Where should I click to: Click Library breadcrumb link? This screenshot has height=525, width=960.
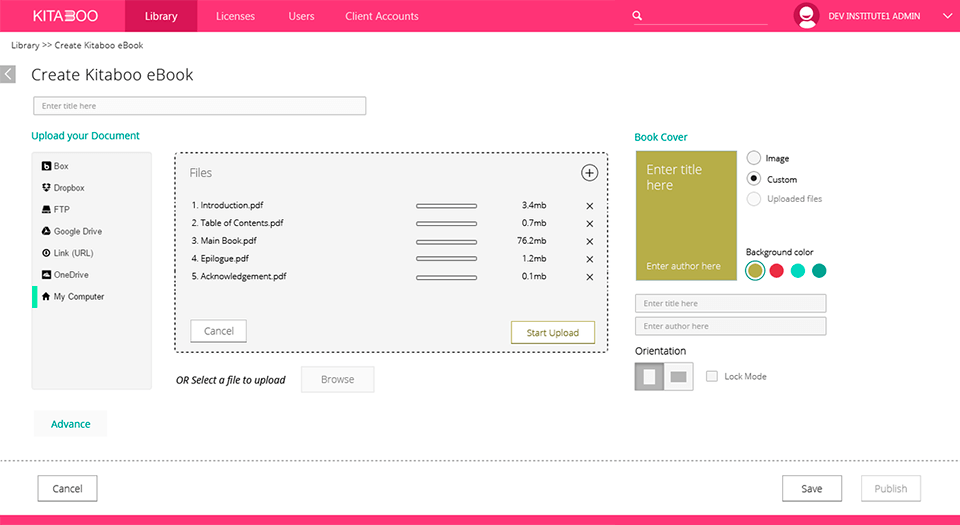(x=25, y=45)
